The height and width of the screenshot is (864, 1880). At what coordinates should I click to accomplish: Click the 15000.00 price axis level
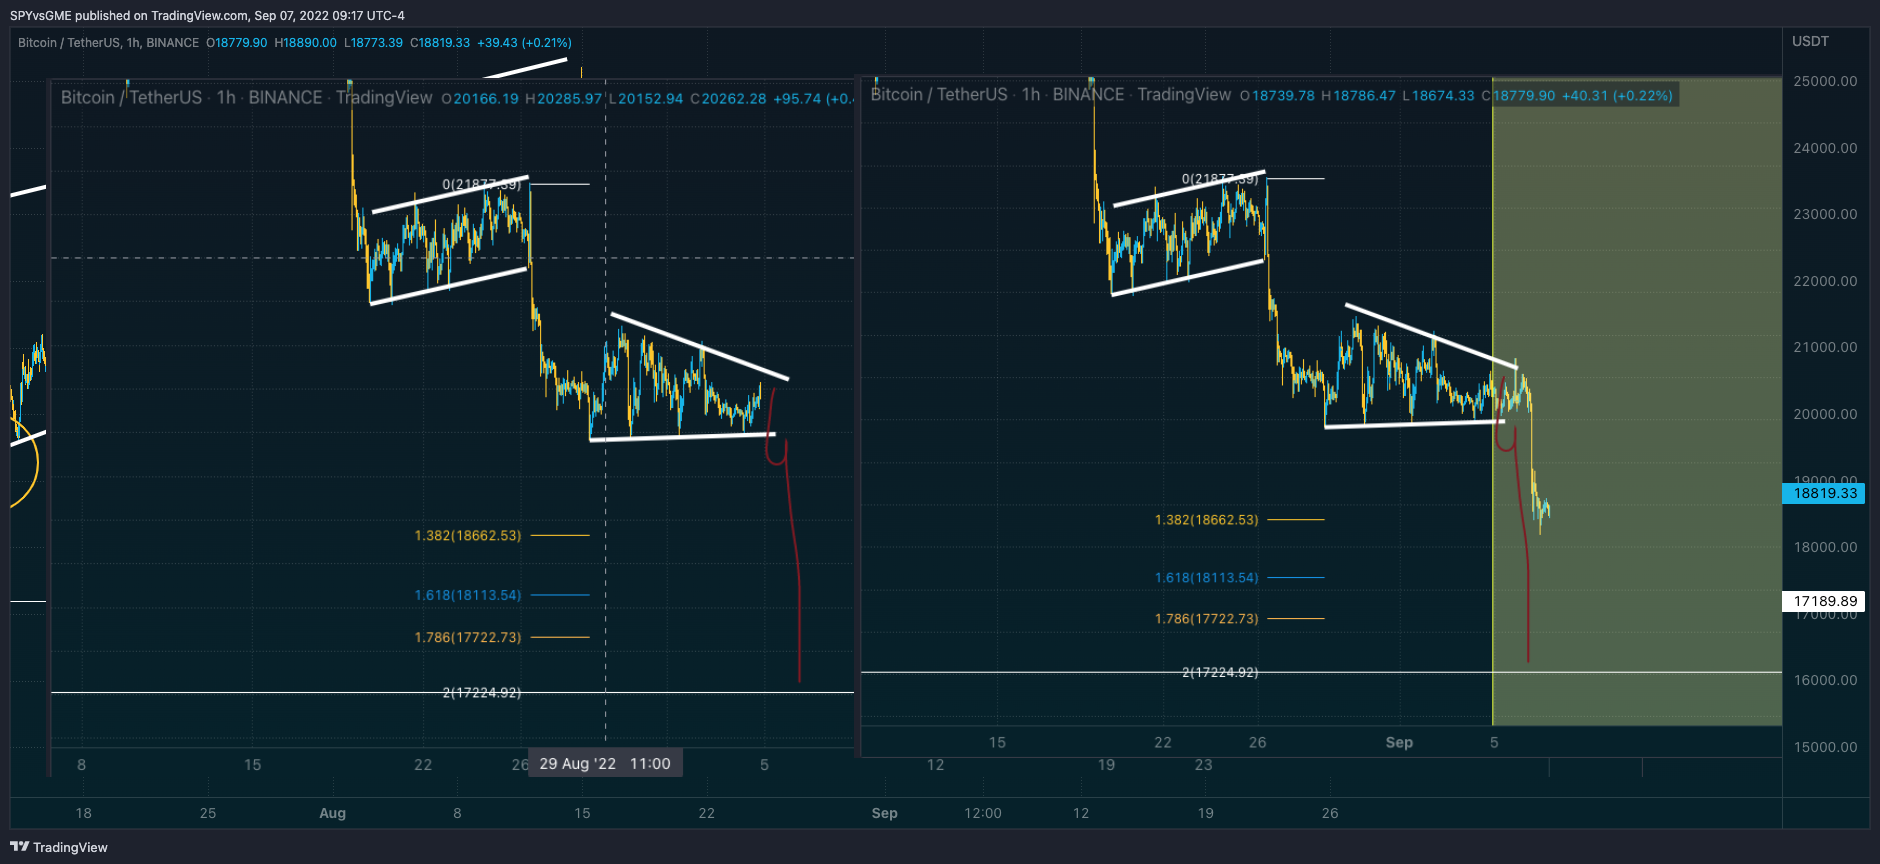click(1825, 747)
